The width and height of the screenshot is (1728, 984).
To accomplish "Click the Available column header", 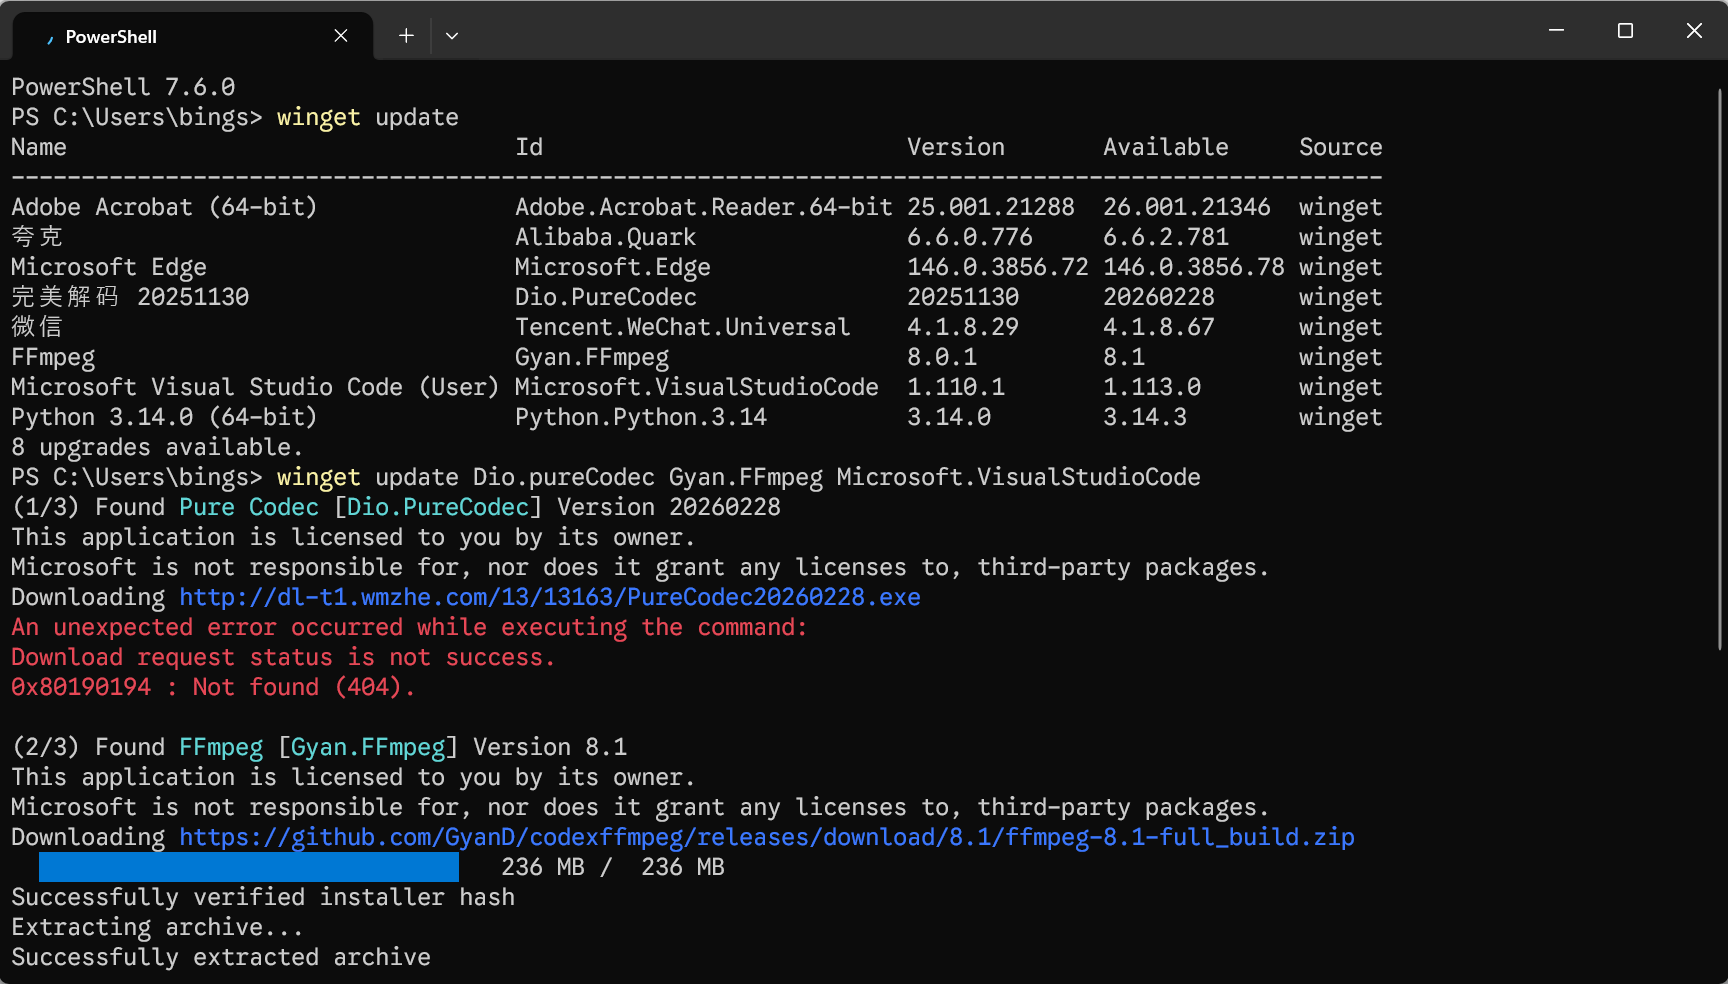I will [1165, 147].
